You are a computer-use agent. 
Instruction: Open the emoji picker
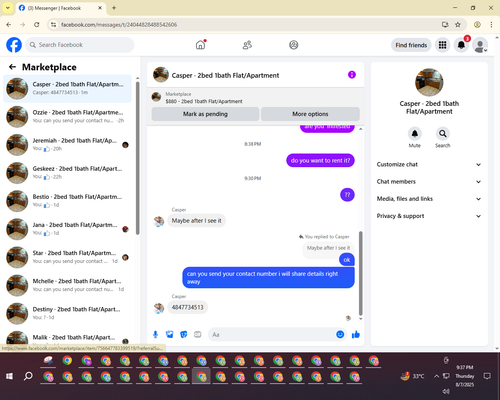pos(340,334)
